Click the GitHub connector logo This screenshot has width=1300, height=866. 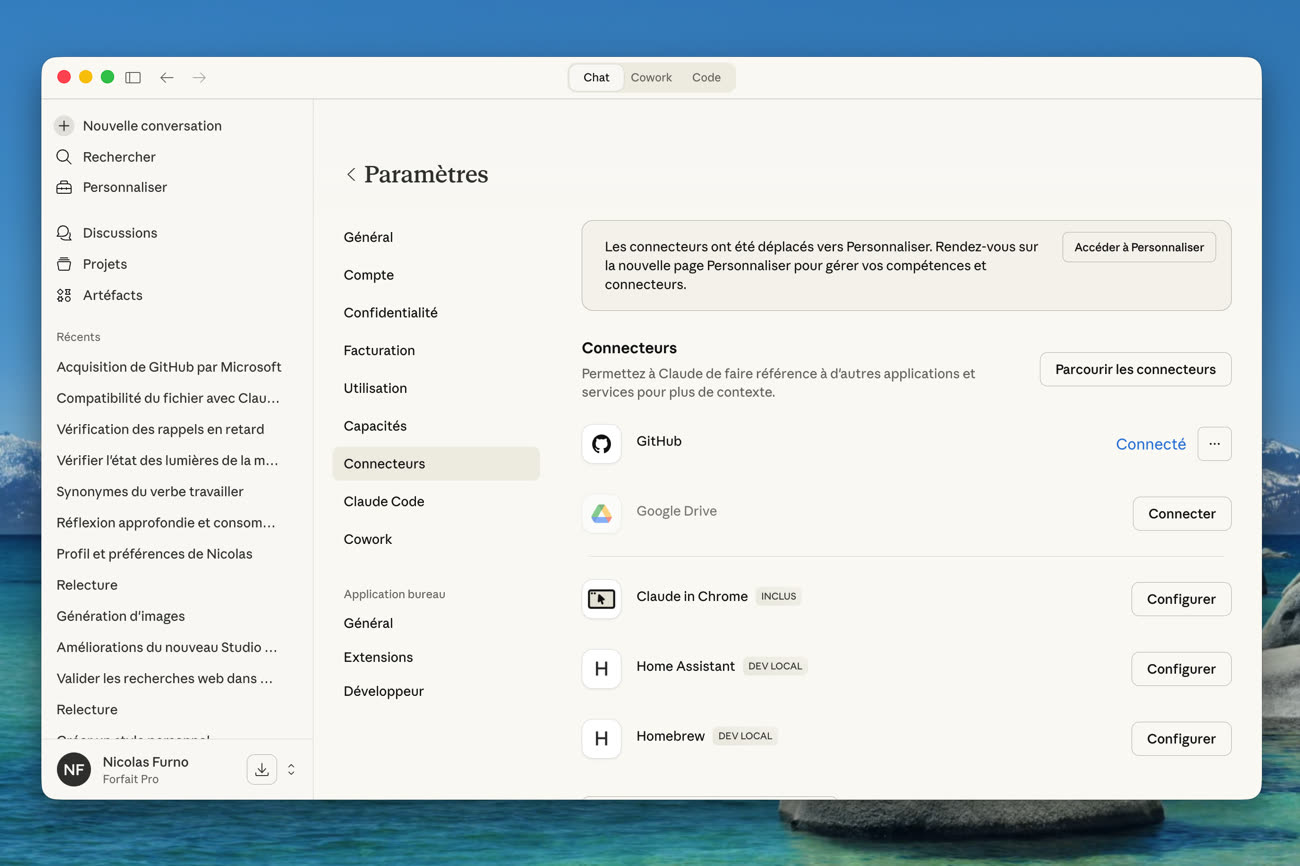(x=601, y=444)
